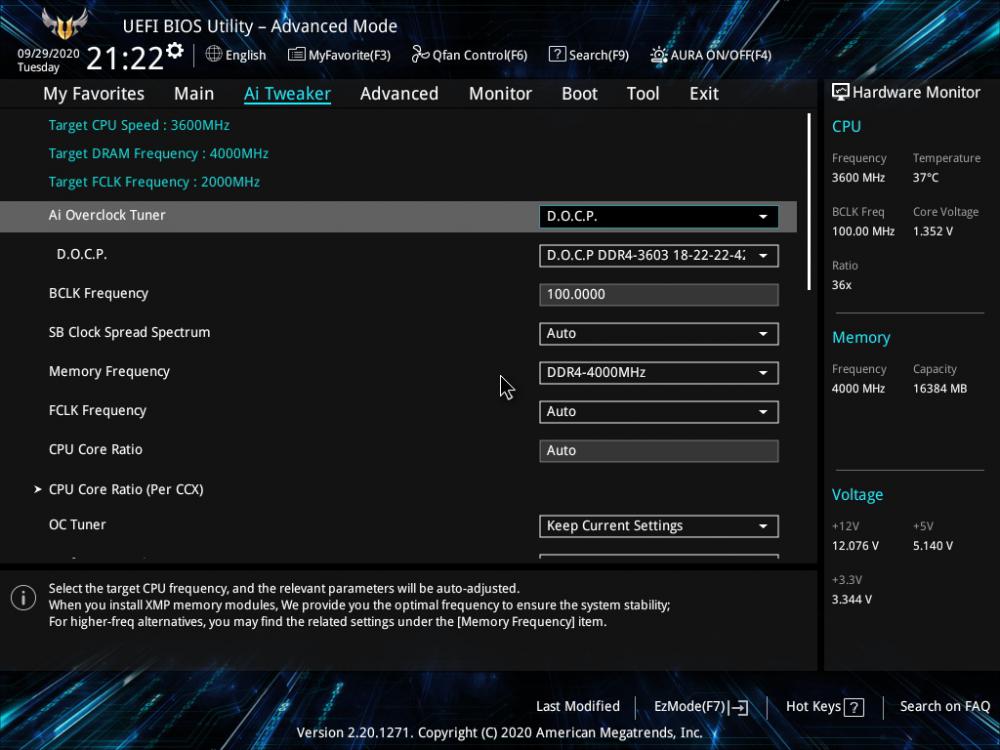
Task: Click CPU temperature value 37°C
Action: (925, 177)
